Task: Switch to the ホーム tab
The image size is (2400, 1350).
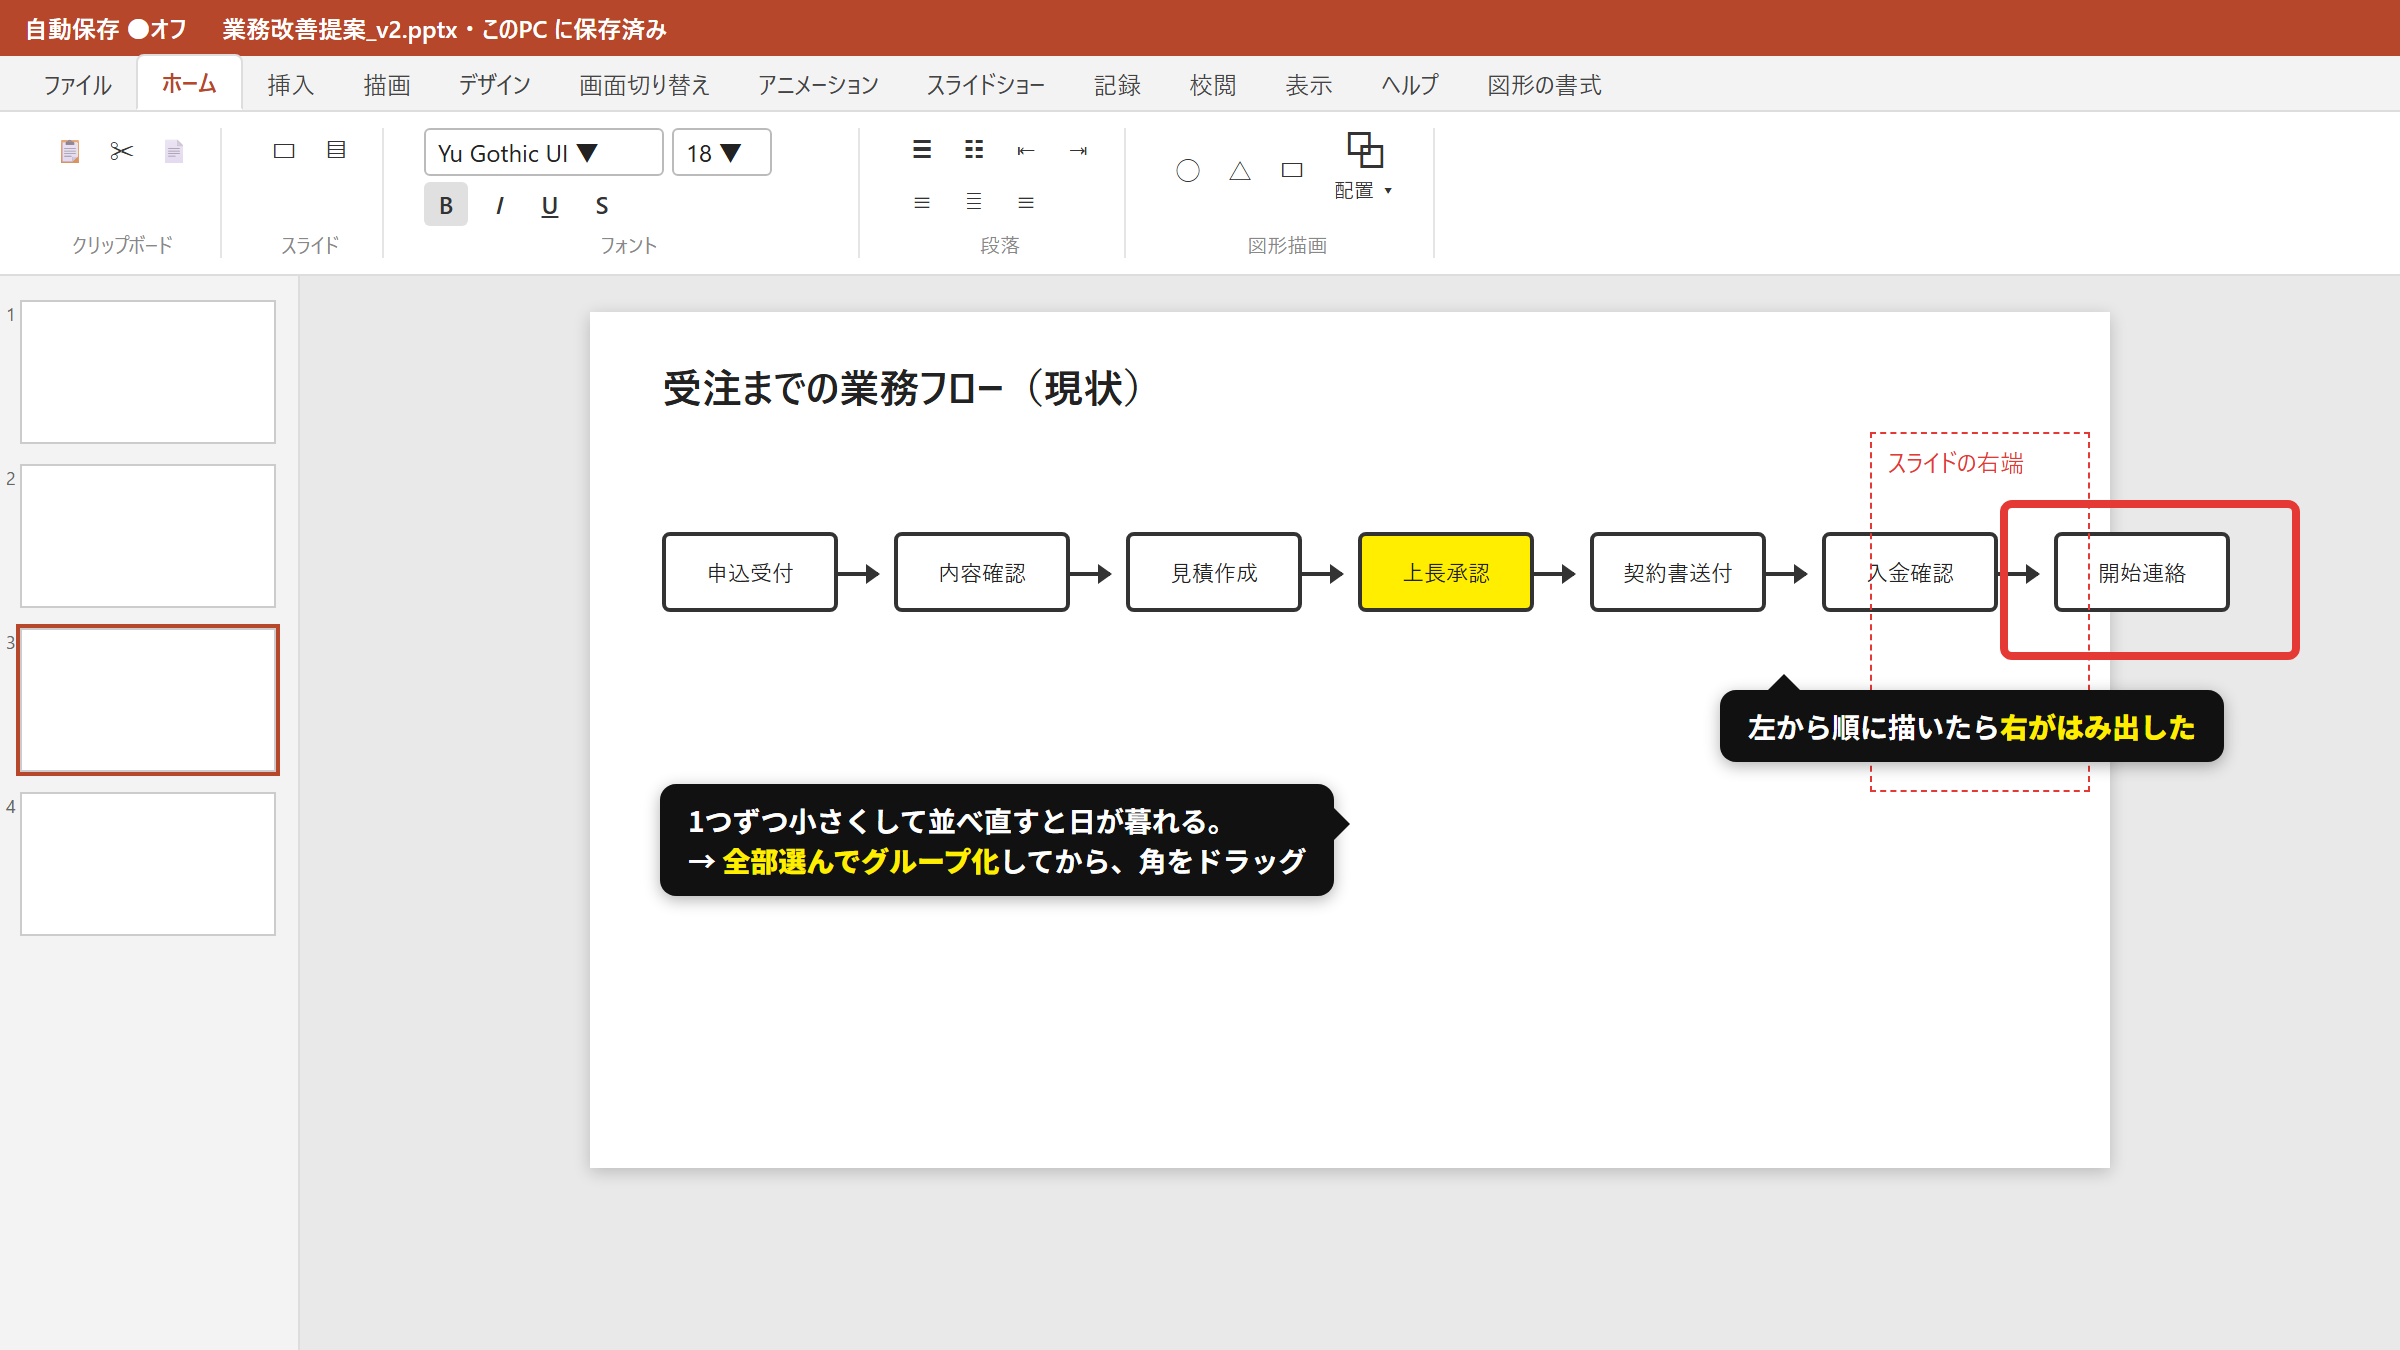Action: [x=189, y=84]
